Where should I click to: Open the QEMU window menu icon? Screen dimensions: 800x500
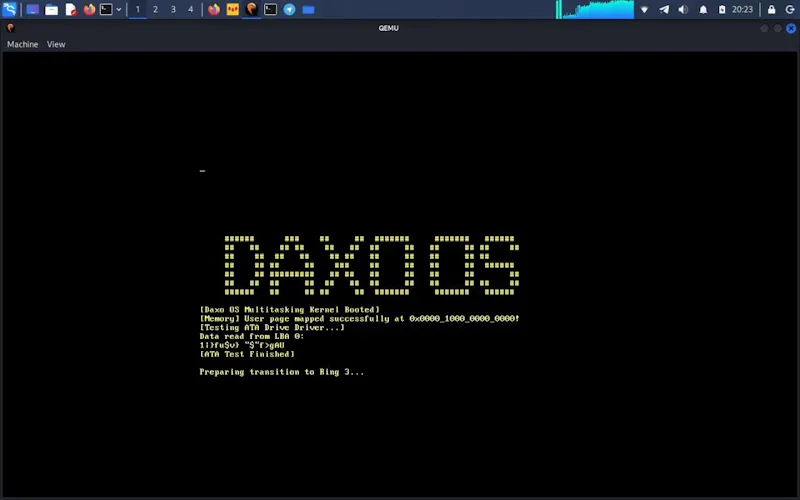coord(11,28)
